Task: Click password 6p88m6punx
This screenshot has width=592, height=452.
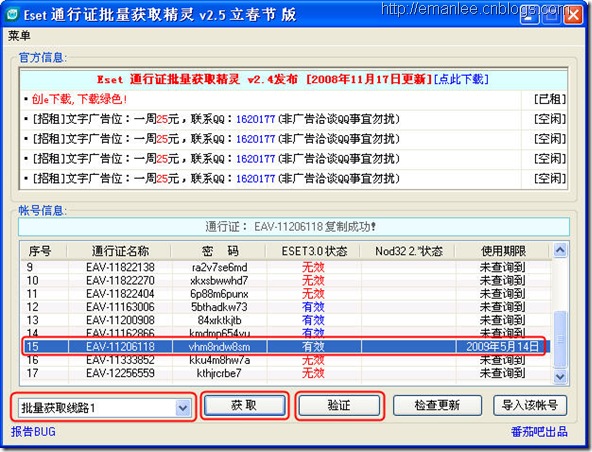Action: tap(220, 294)
